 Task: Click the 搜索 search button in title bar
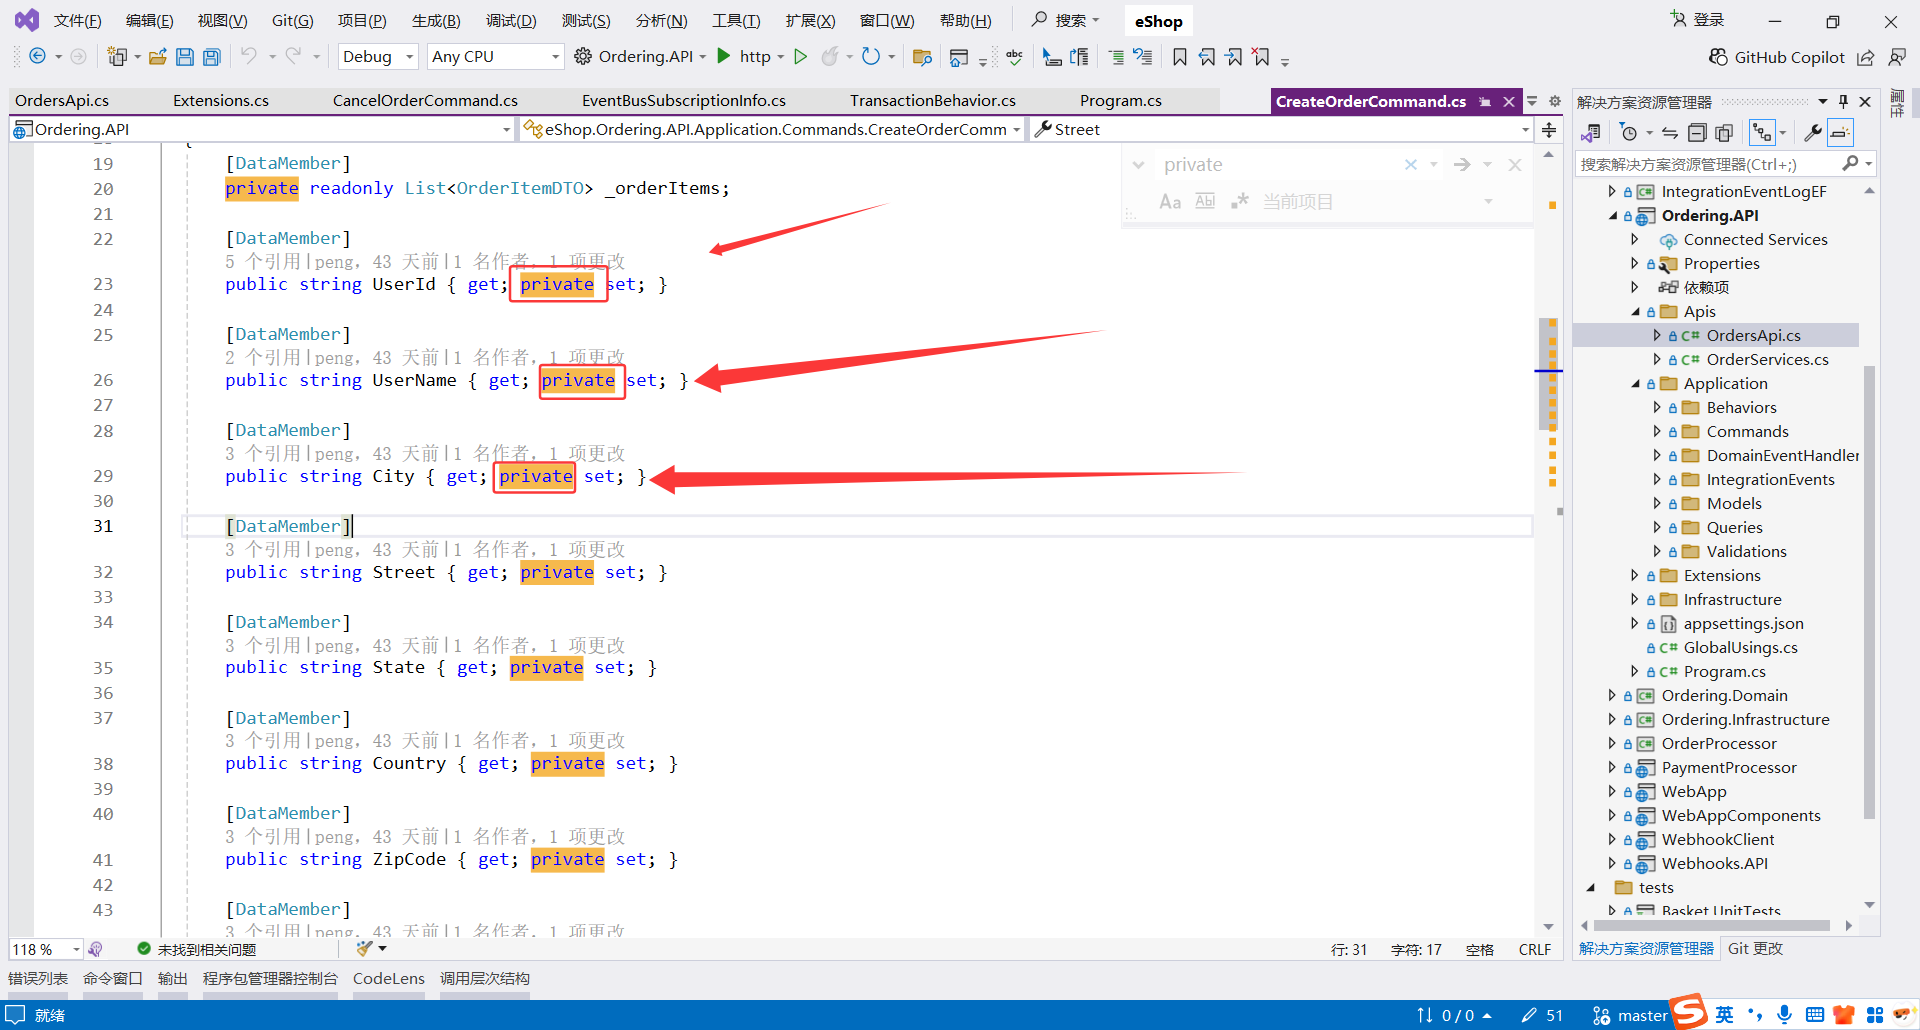coord(1066,20)
